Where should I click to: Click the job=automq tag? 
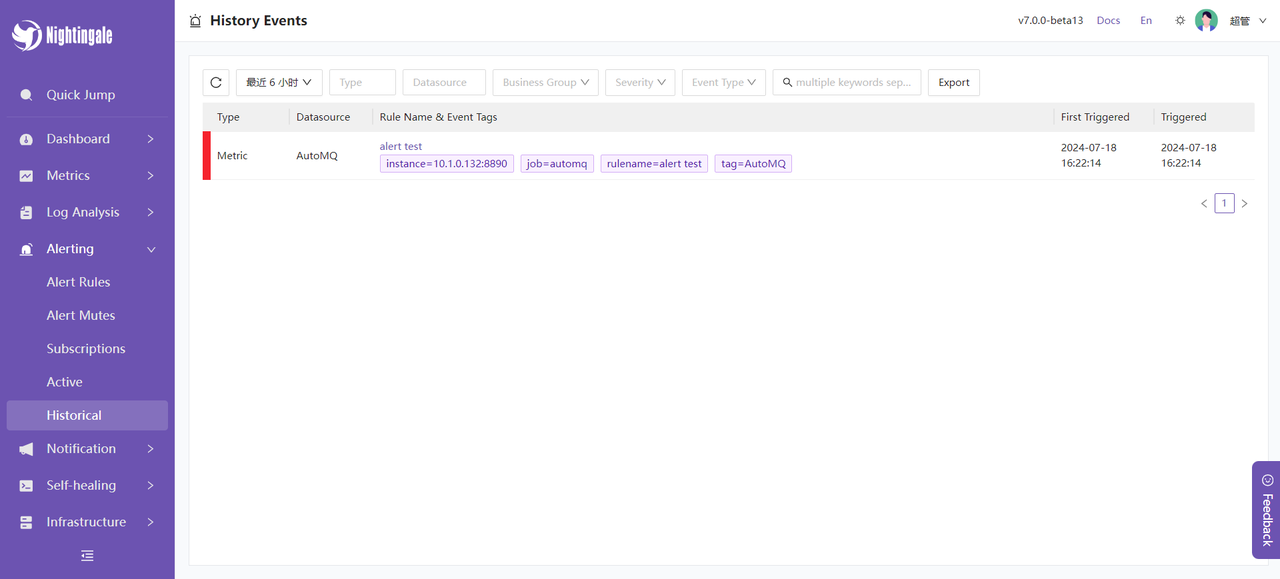557,164
